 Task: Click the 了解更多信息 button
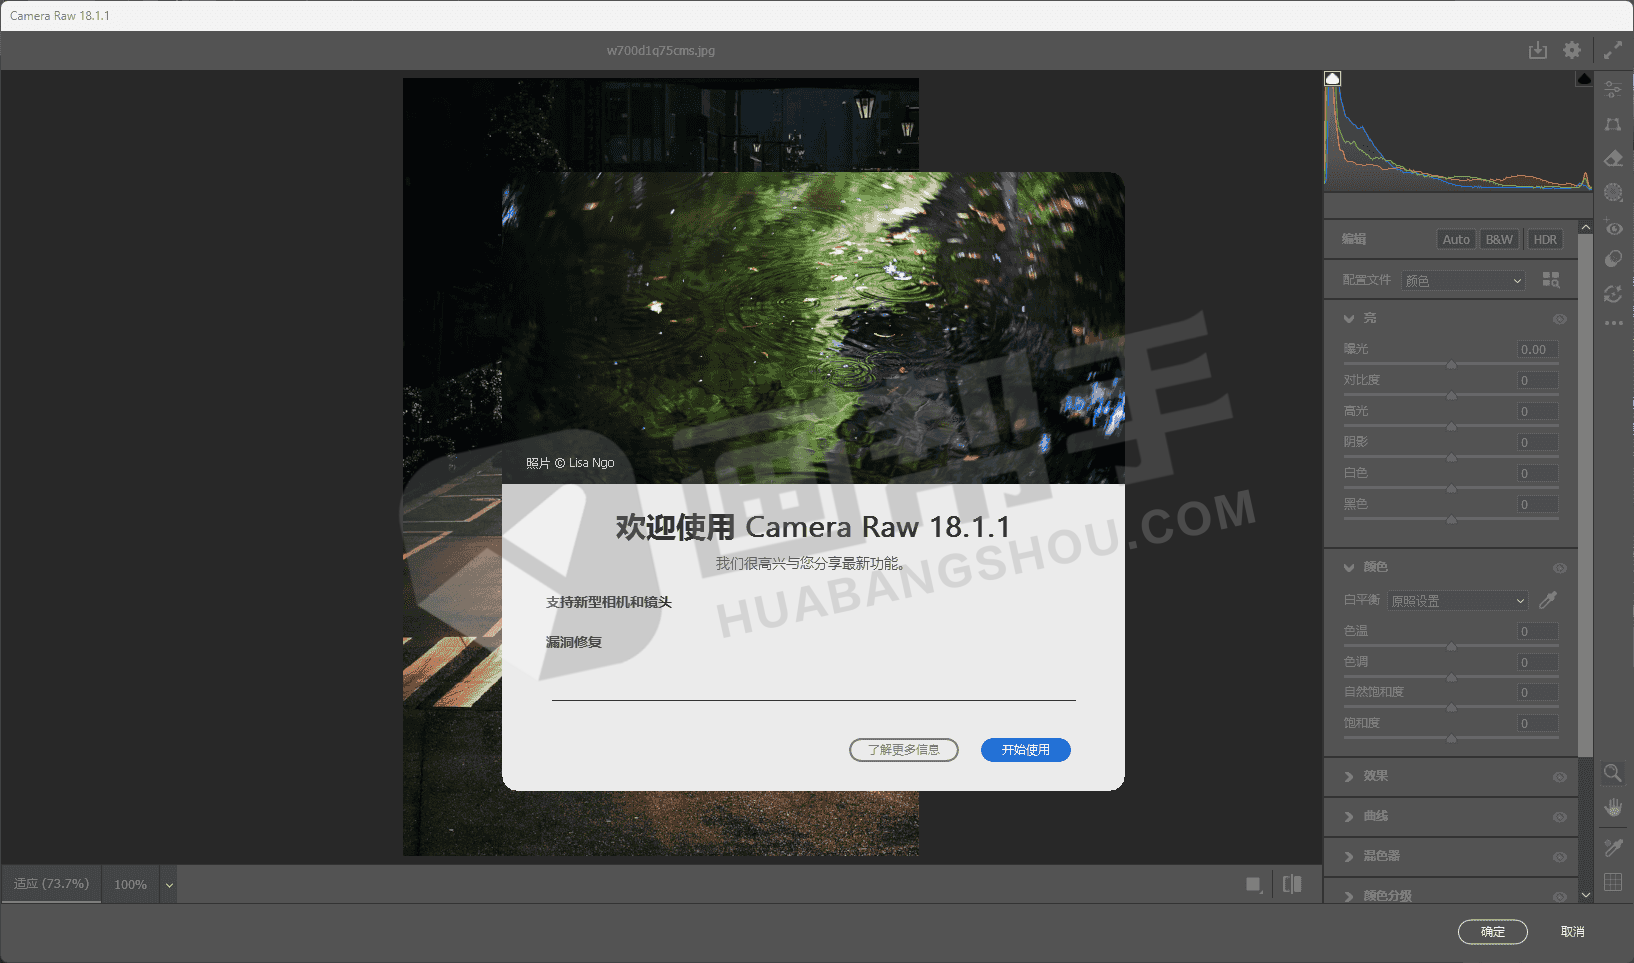click(x=903, y=750)
